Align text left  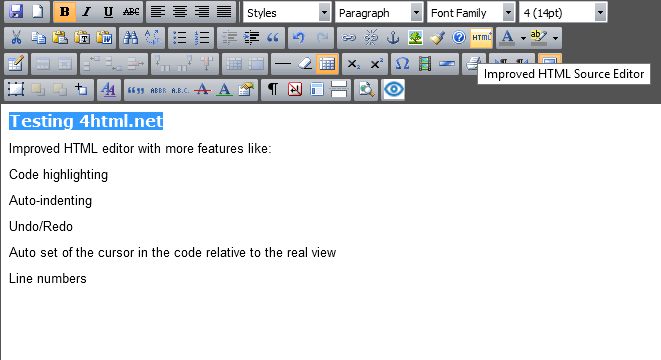[158, 12]
